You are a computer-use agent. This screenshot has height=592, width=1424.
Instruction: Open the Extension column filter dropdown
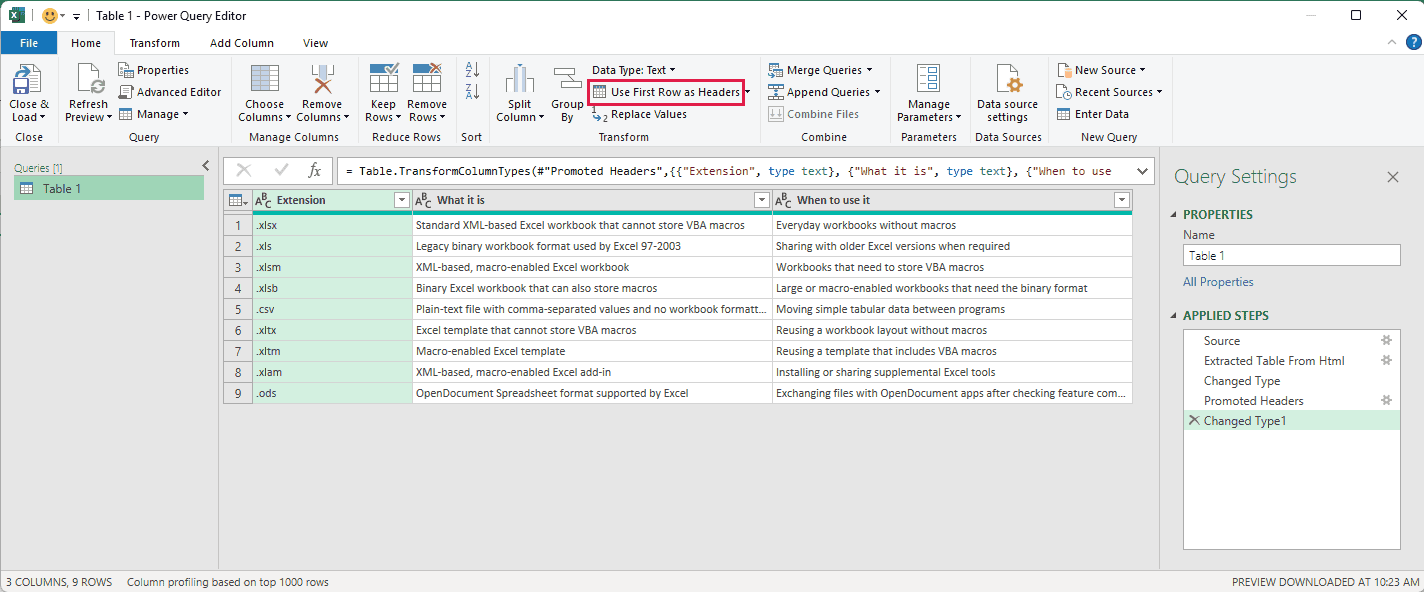click(x=402, y=200)
